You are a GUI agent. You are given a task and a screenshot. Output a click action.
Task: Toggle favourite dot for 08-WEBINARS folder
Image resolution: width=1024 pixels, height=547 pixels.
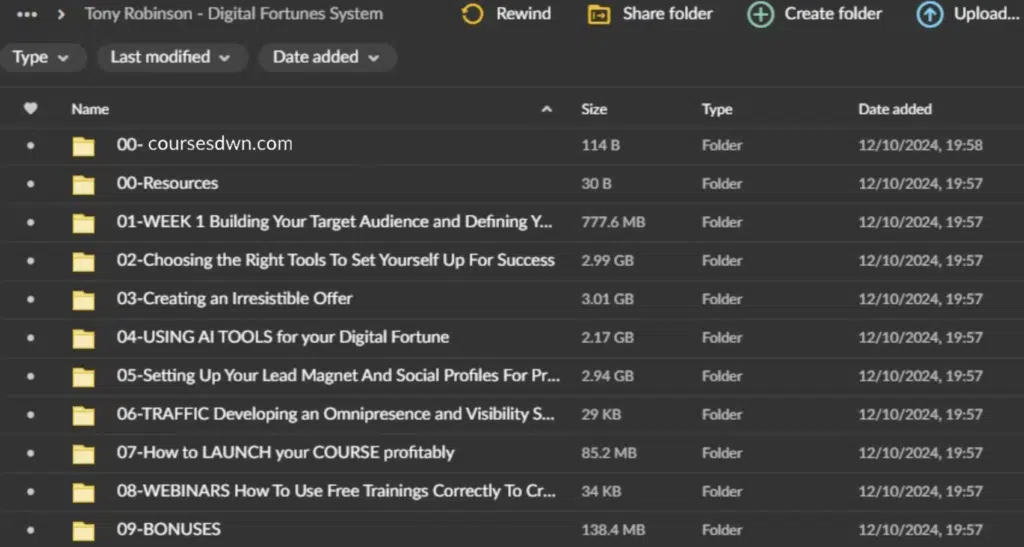coord(31,492)
